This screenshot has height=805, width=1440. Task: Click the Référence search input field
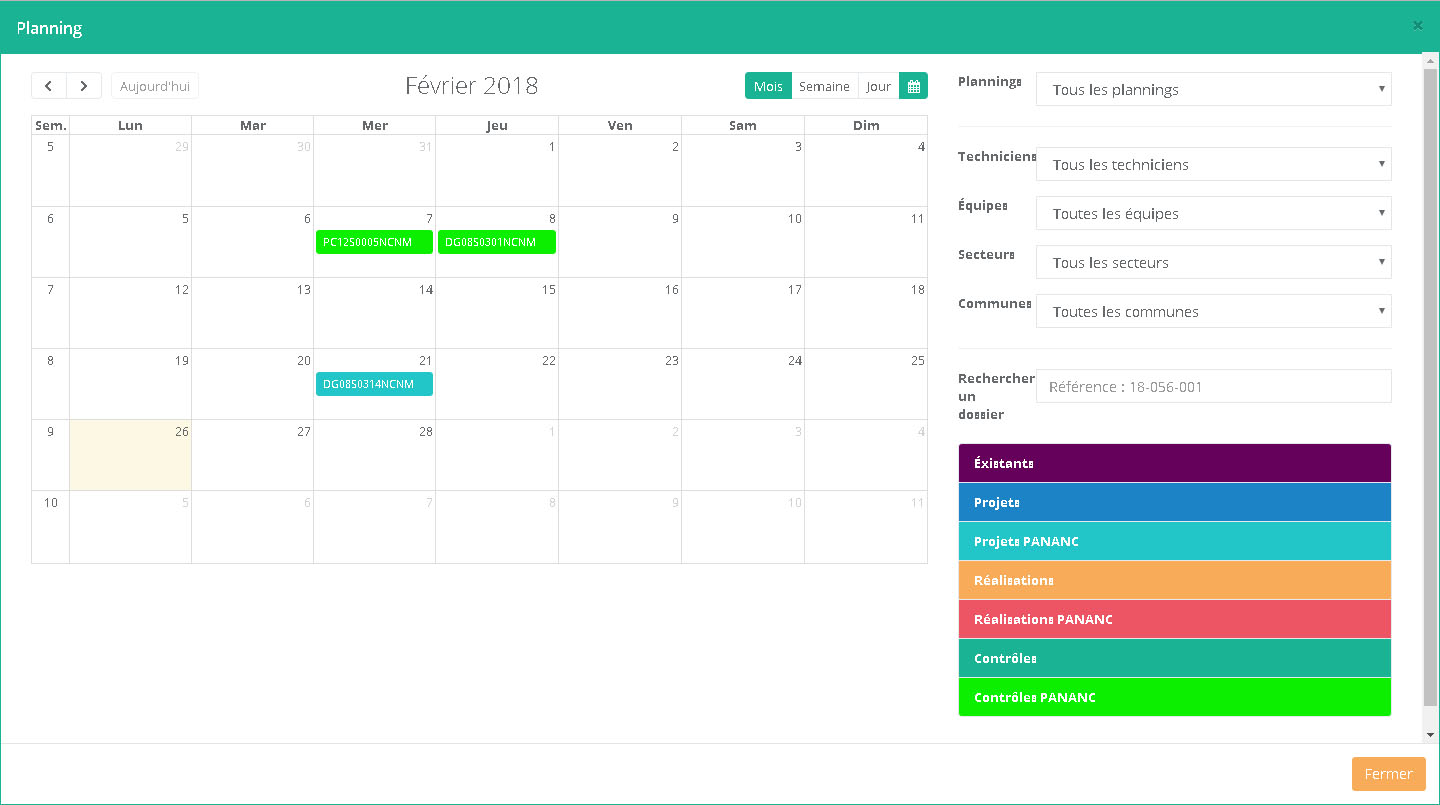point(1213,386)
